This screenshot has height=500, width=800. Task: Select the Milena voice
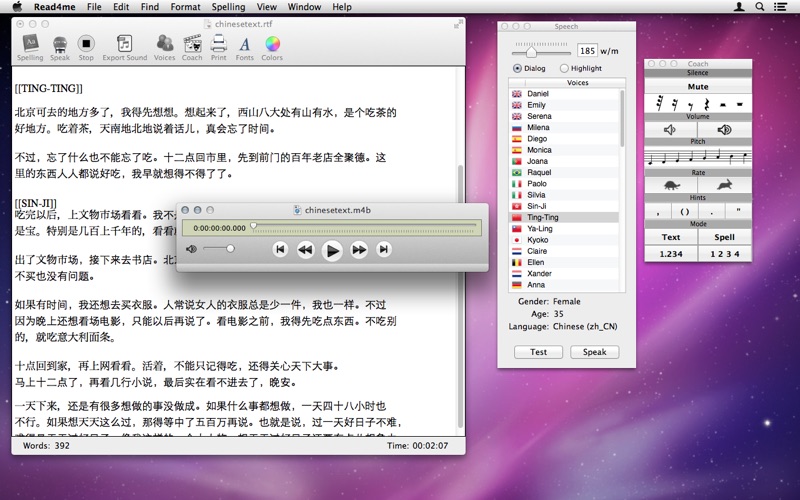(x=564, y=128)
